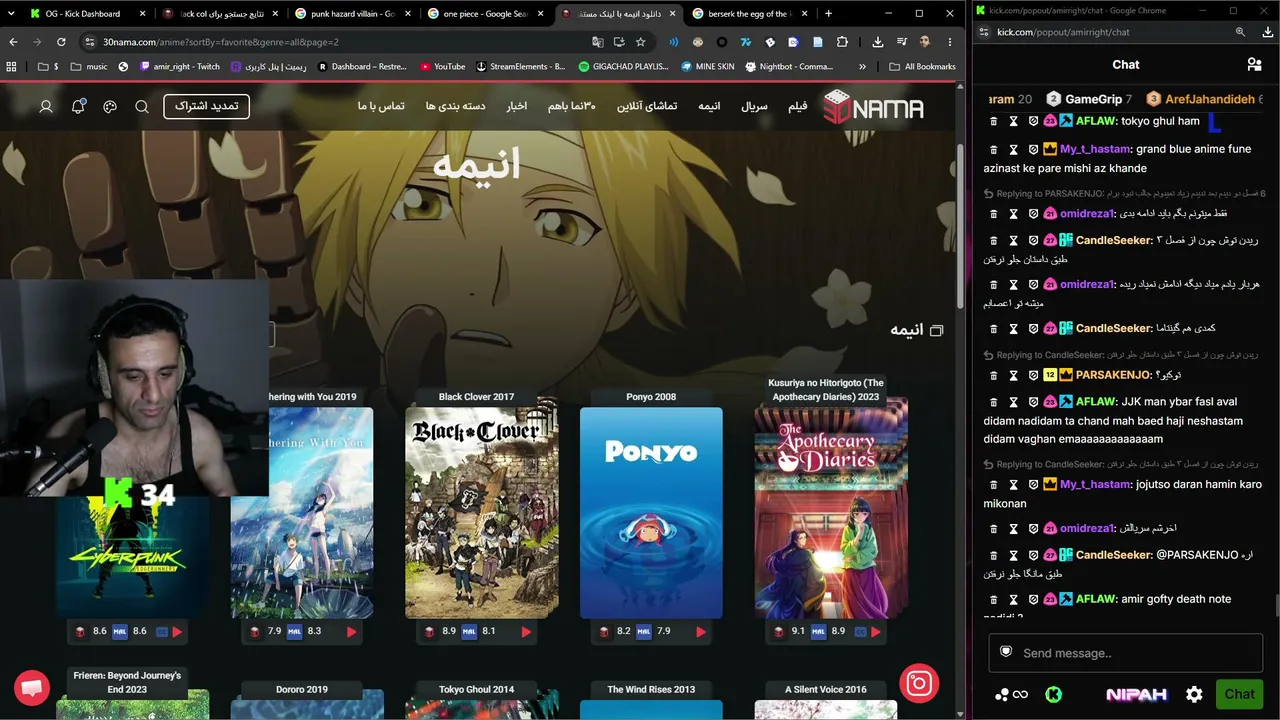This screenshot has width=1280, height=720.
Task: Open the فیلم menu item
Action: click(x=798, y=106)
